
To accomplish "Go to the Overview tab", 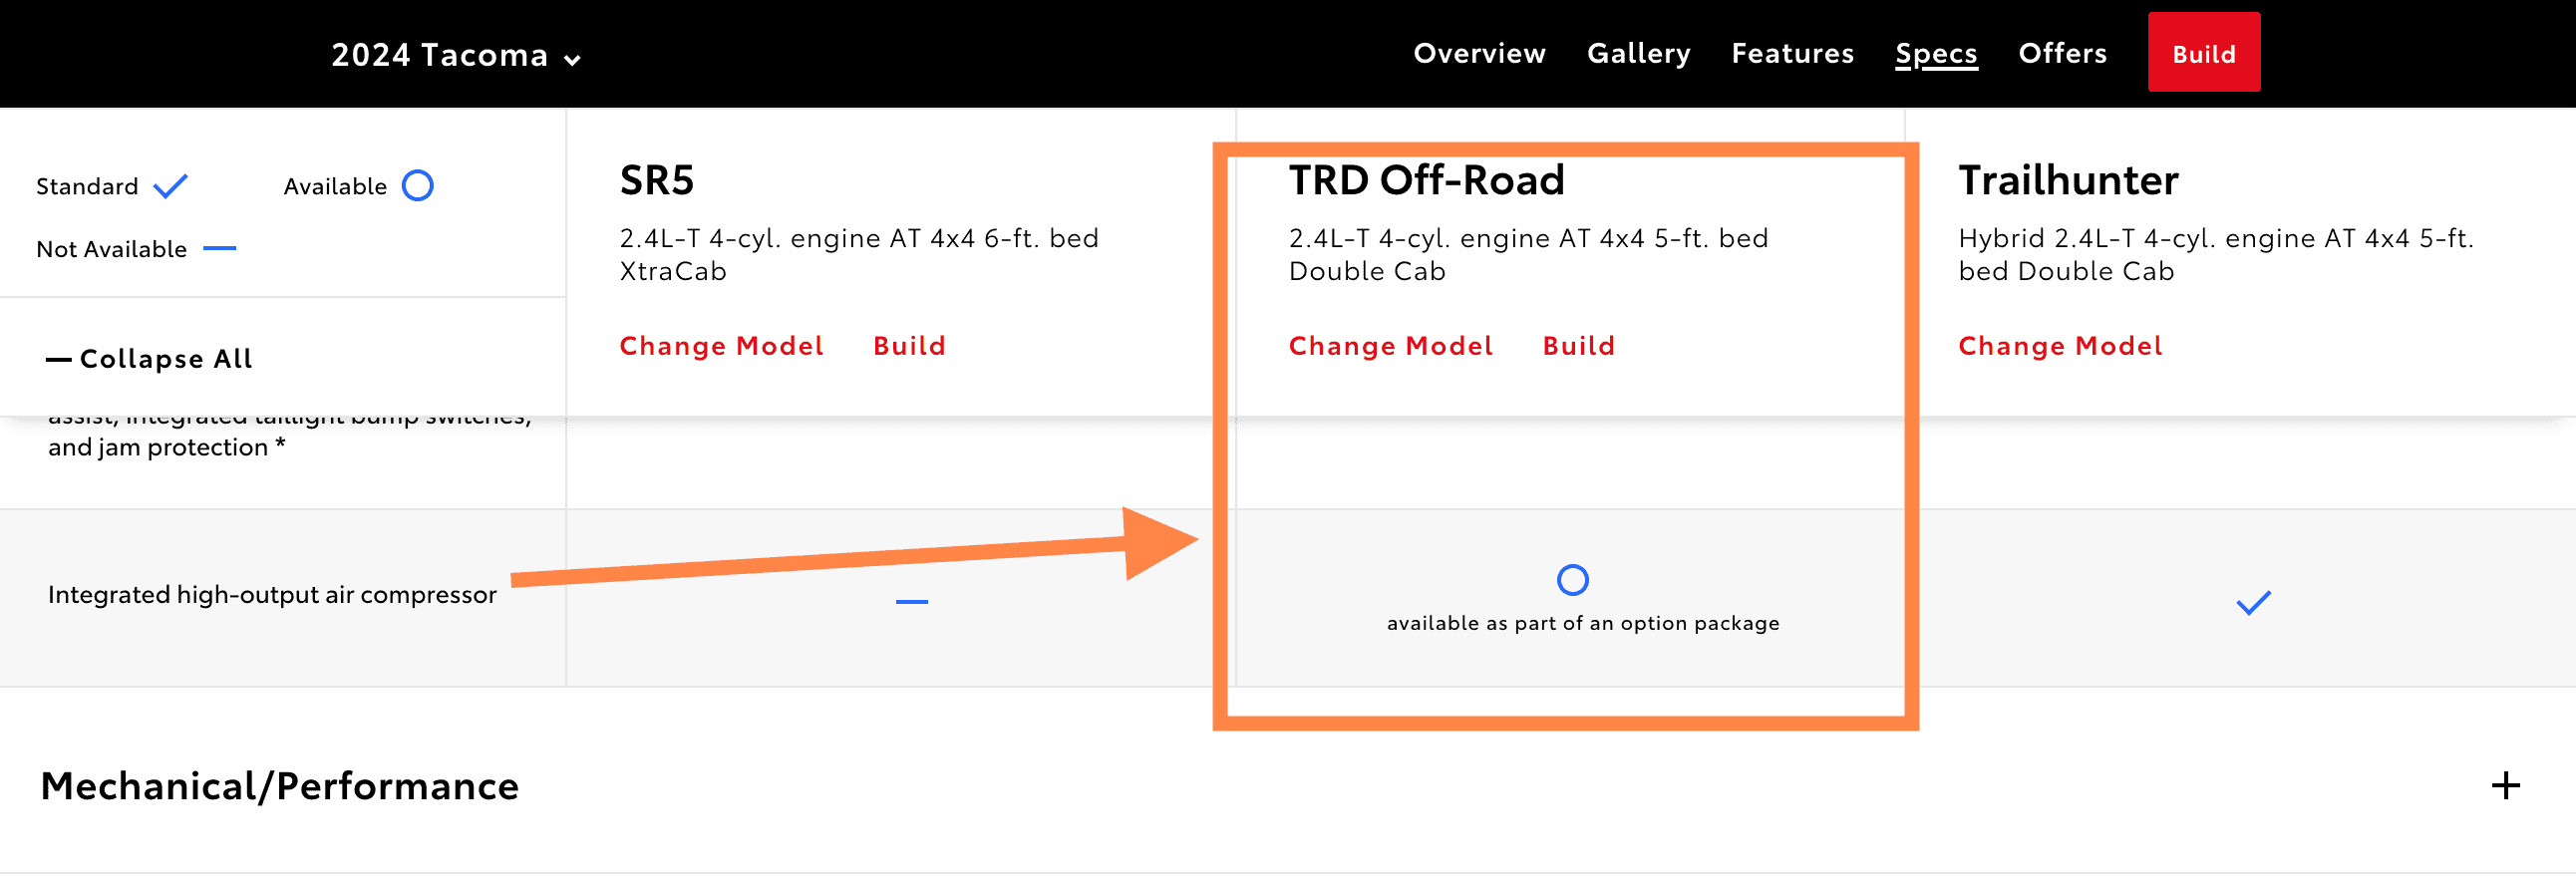I will tap(1479, 53).
